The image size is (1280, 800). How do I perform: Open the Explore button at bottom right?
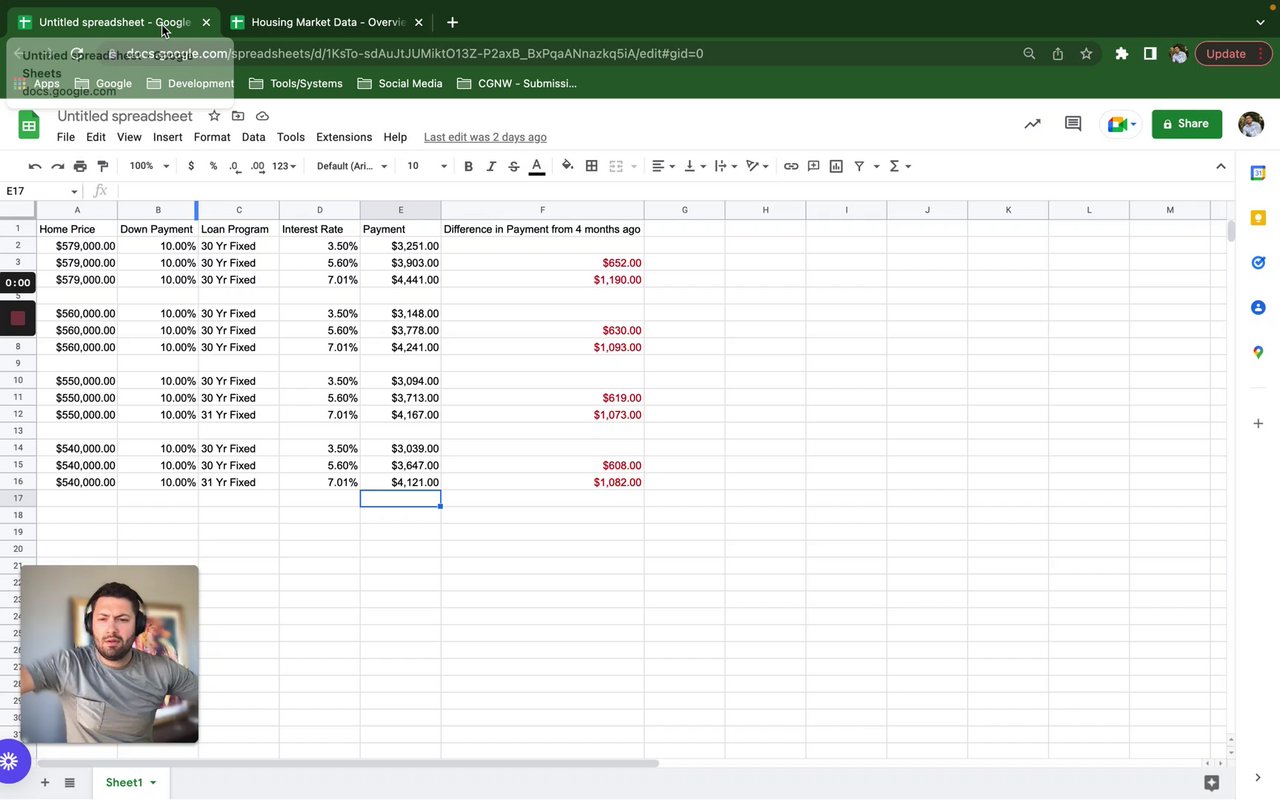[1212, 783]
